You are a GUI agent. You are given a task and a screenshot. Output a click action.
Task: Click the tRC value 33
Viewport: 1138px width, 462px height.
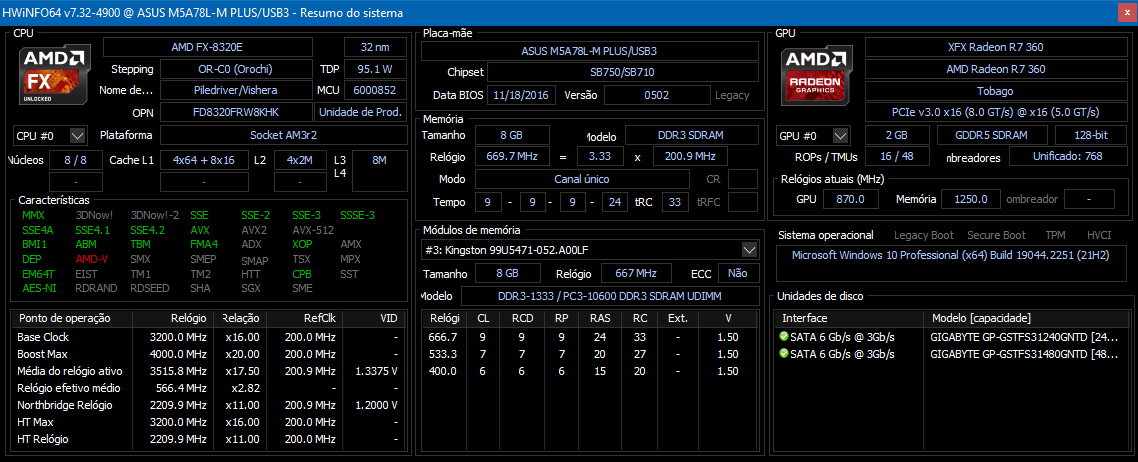(675, 202)
